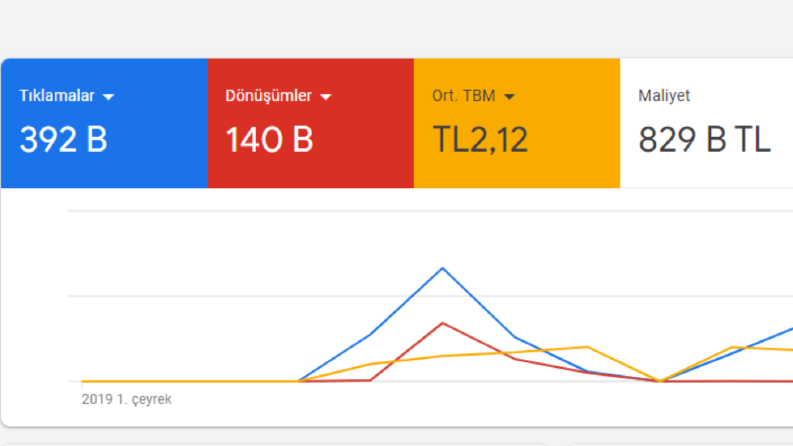Select the blue Tıklamalar scorecard
The height and width of the screenshot is (446, 793).
pyautogui.click(x=104, y=123)
